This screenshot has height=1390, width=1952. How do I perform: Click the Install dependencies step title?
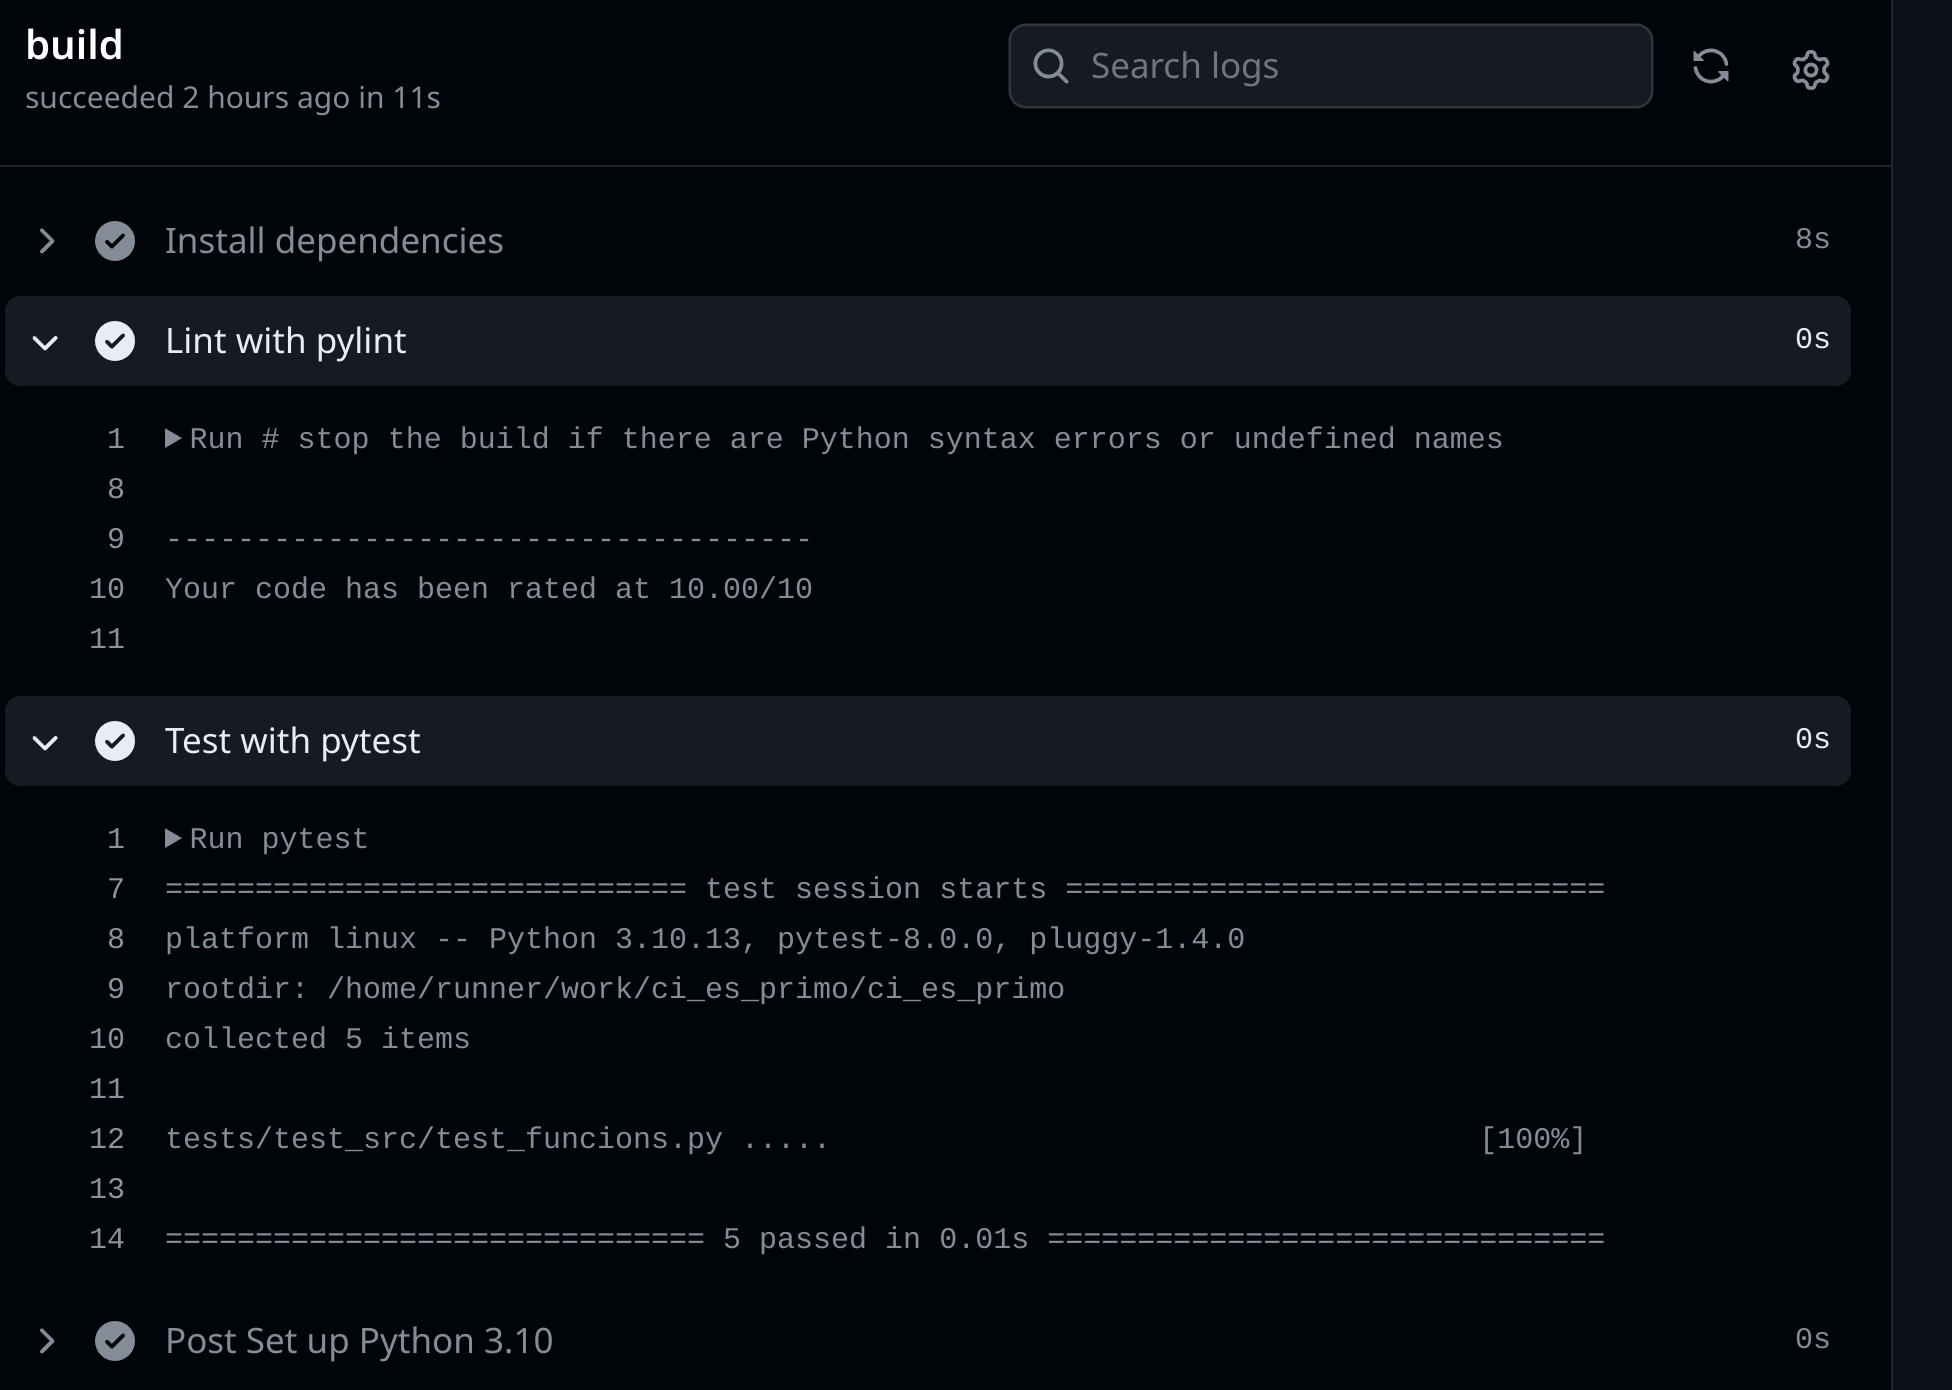coord(334,241)
